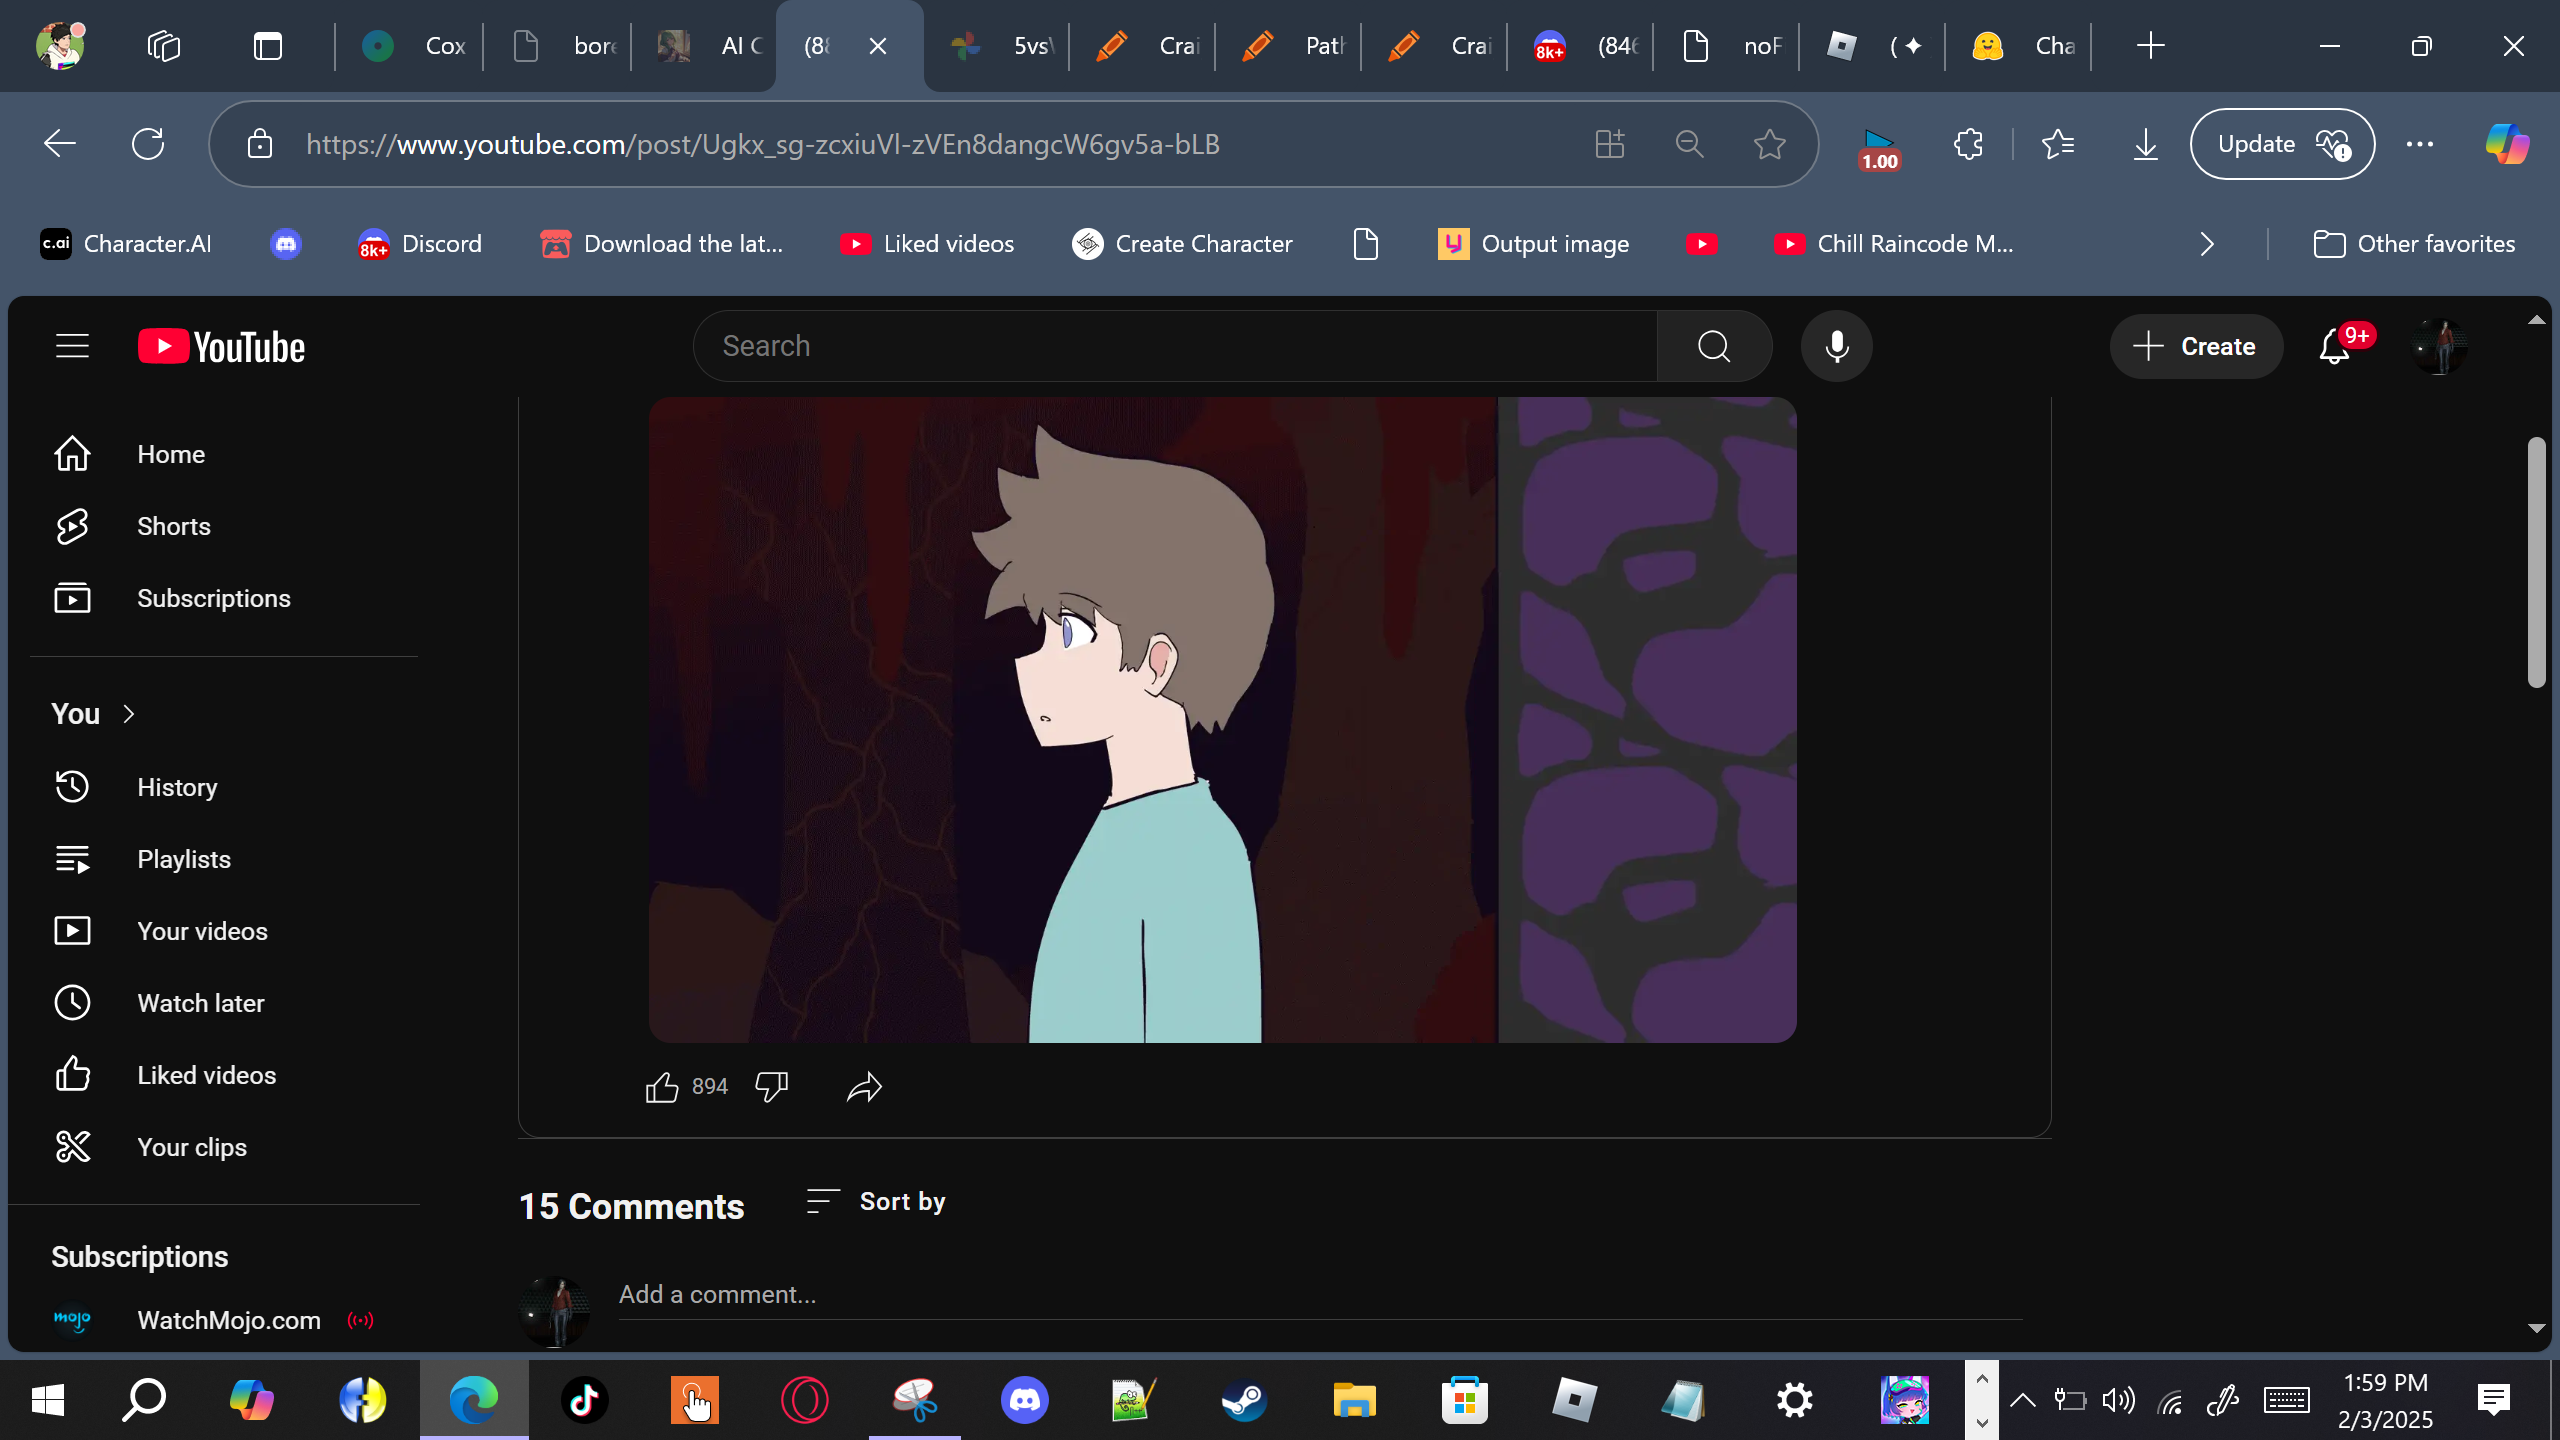Open the Chill Raincode M... bookmark
Screen dimensions: 2560x1440
click(1894, 244)
